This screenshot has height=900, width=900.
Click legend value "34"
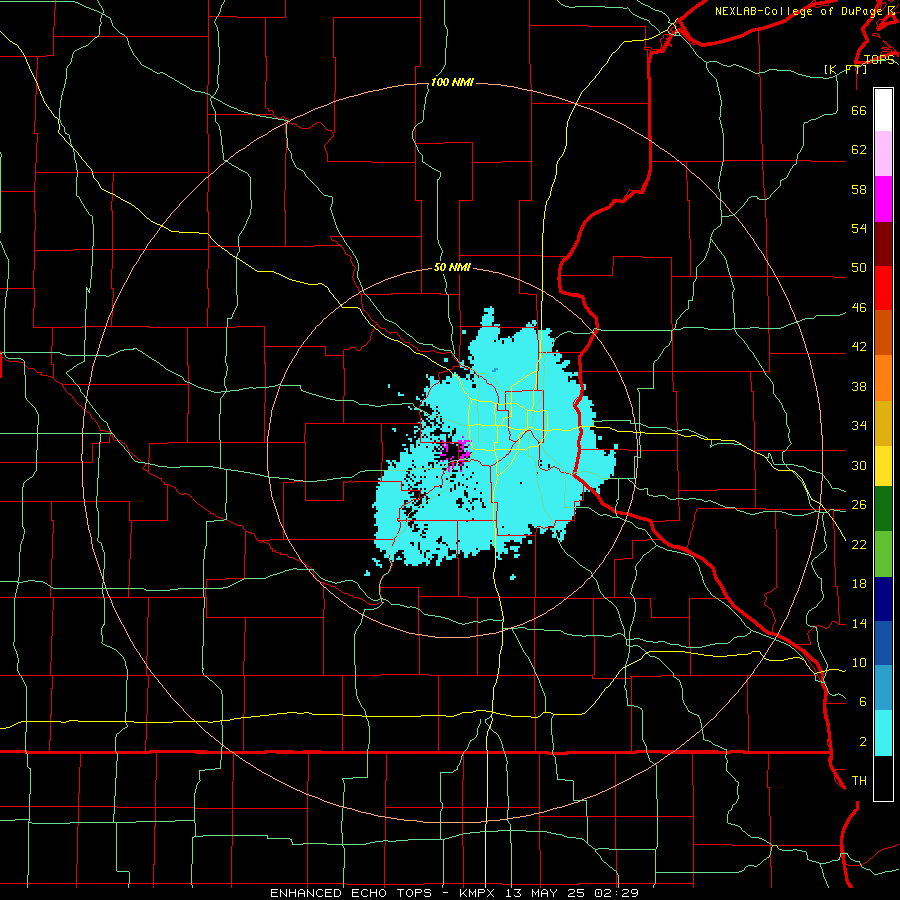tap(859, 425)
